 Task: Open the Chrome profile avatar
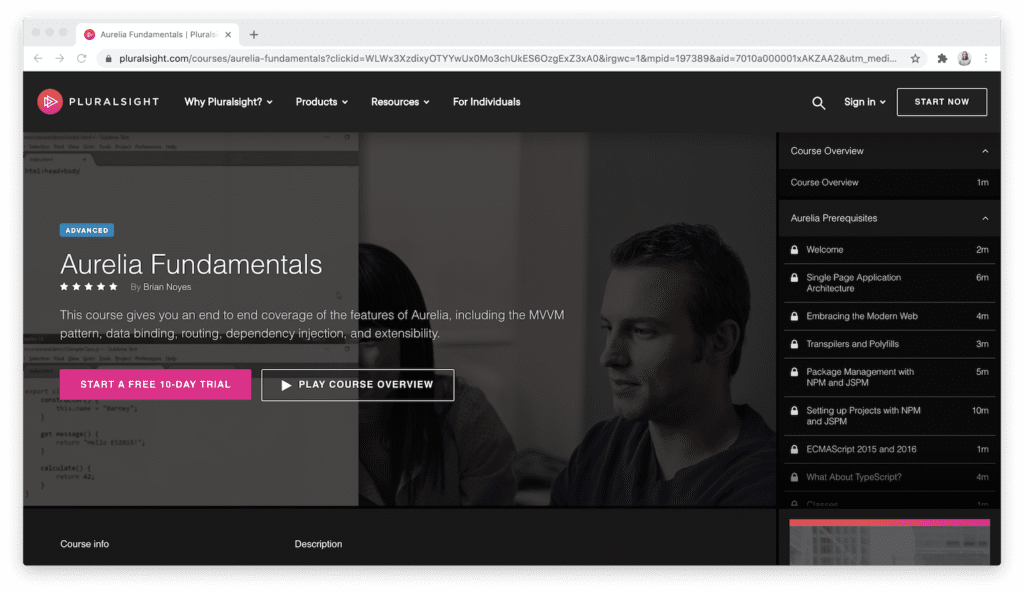pyautogui.click(x=965, y=58)
